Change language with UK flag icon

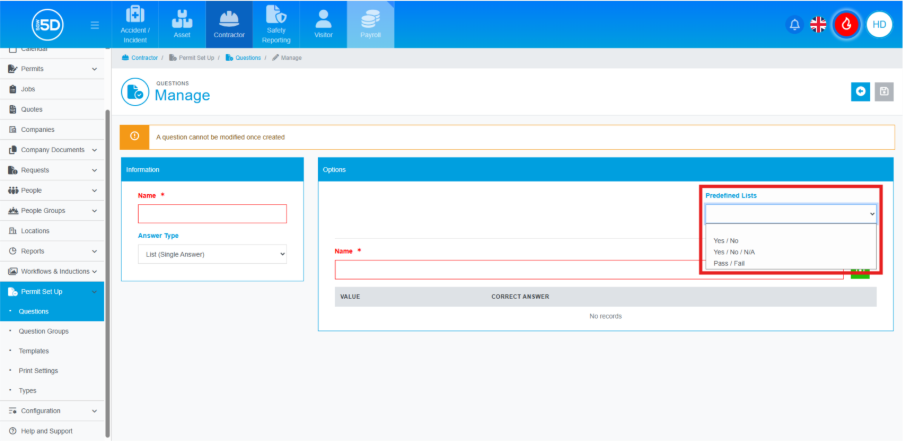click(818, 25)
